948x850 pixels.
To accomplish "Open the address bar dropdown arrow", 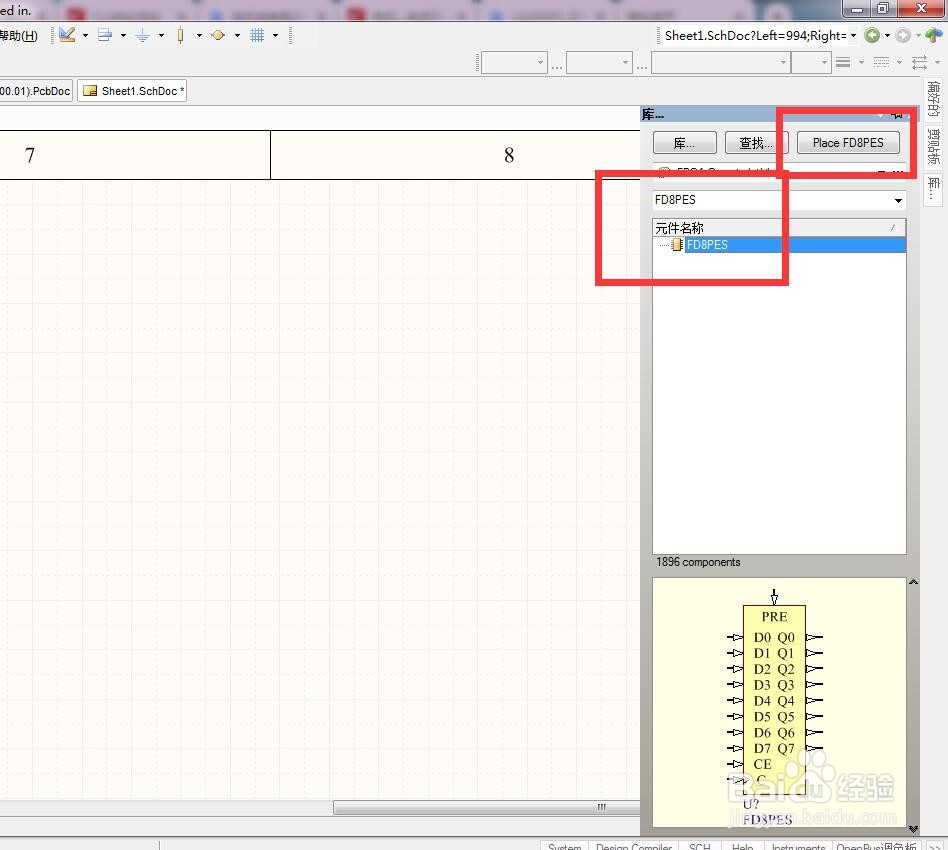I will pyautogui.click(x=854, y=36).
